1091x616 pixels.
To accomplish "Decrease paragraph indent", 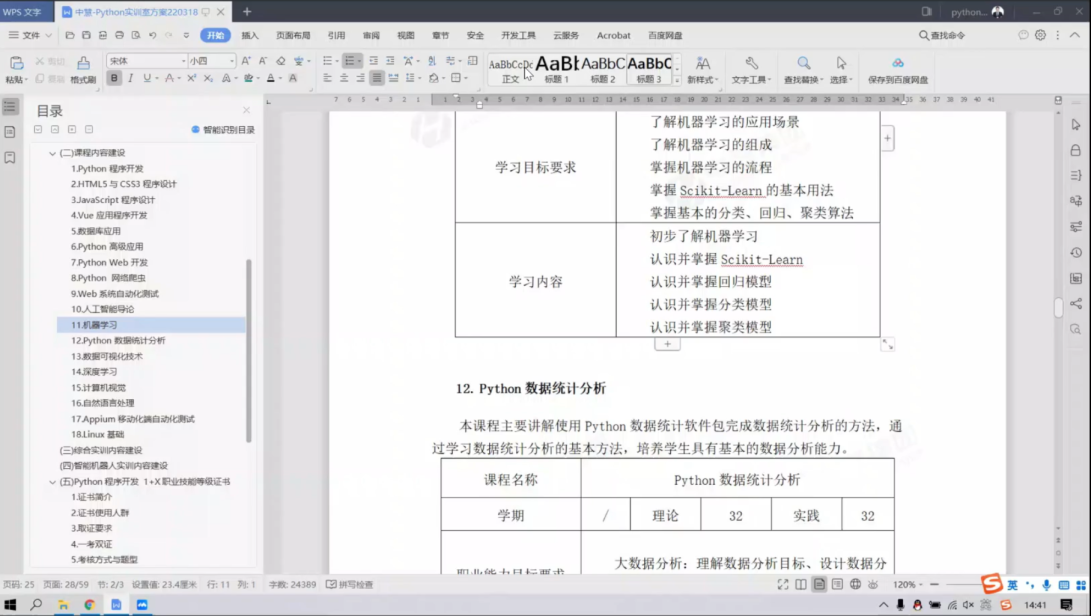I will 374,61.
